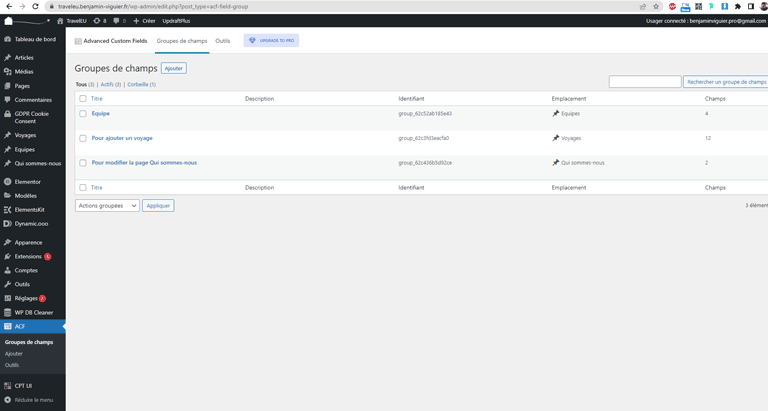Focus the field group search input
The image size is (768, 411).
[645, 82]
